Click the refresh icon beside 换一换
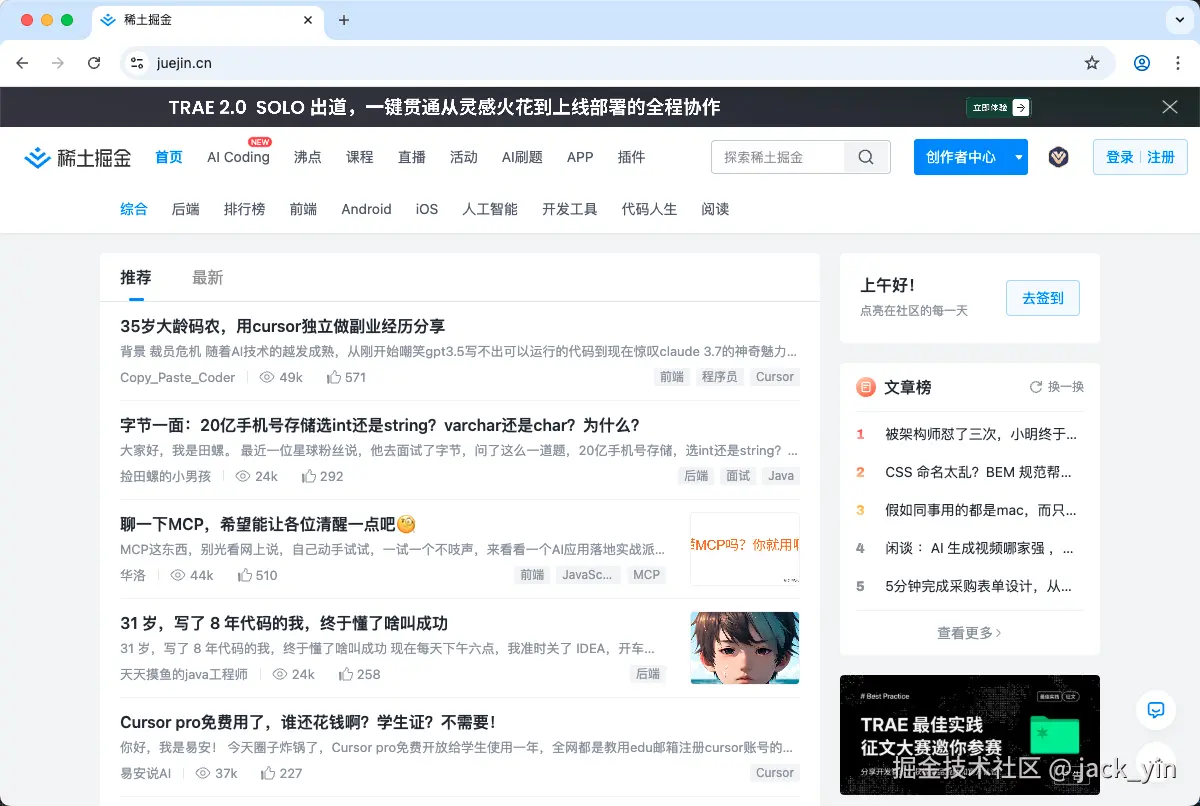Screen dimensions: 1200x806 pyautogui.click(x=1036, y=387)
